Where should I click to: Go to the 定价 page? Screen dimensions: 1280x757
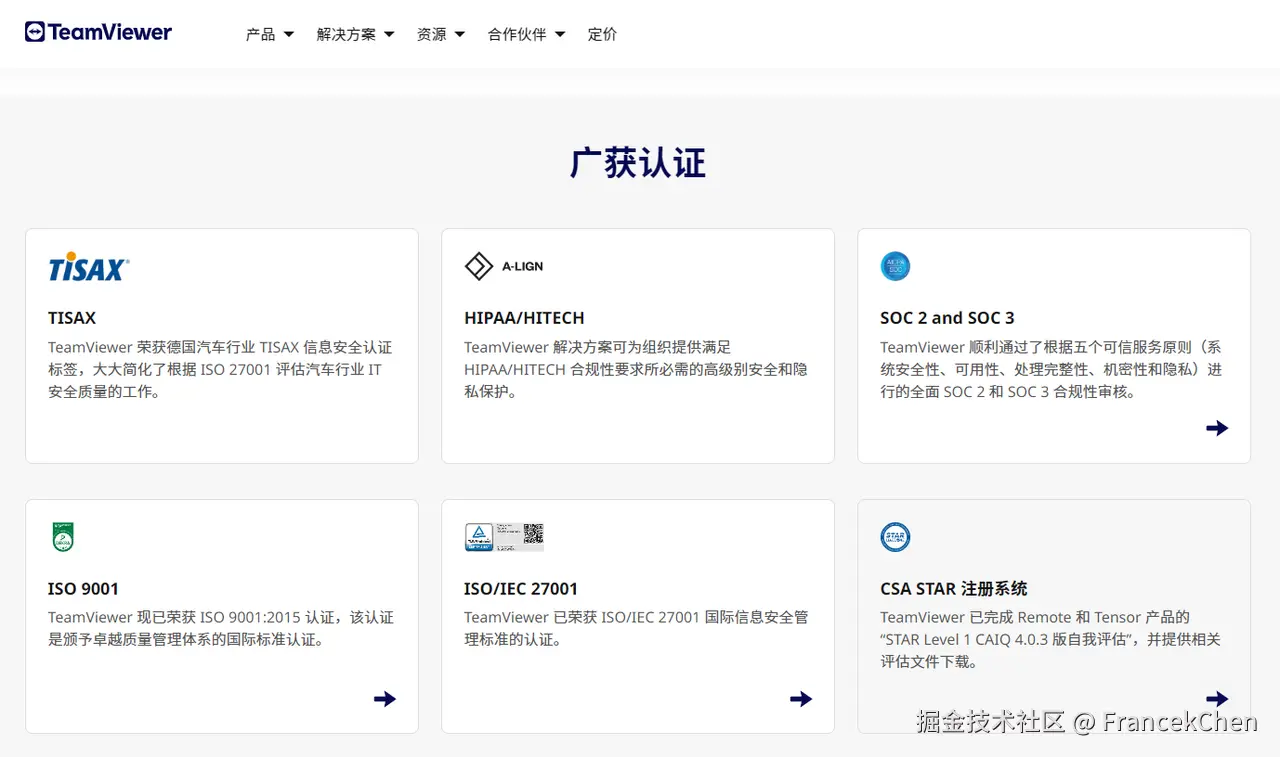[602, 34]
